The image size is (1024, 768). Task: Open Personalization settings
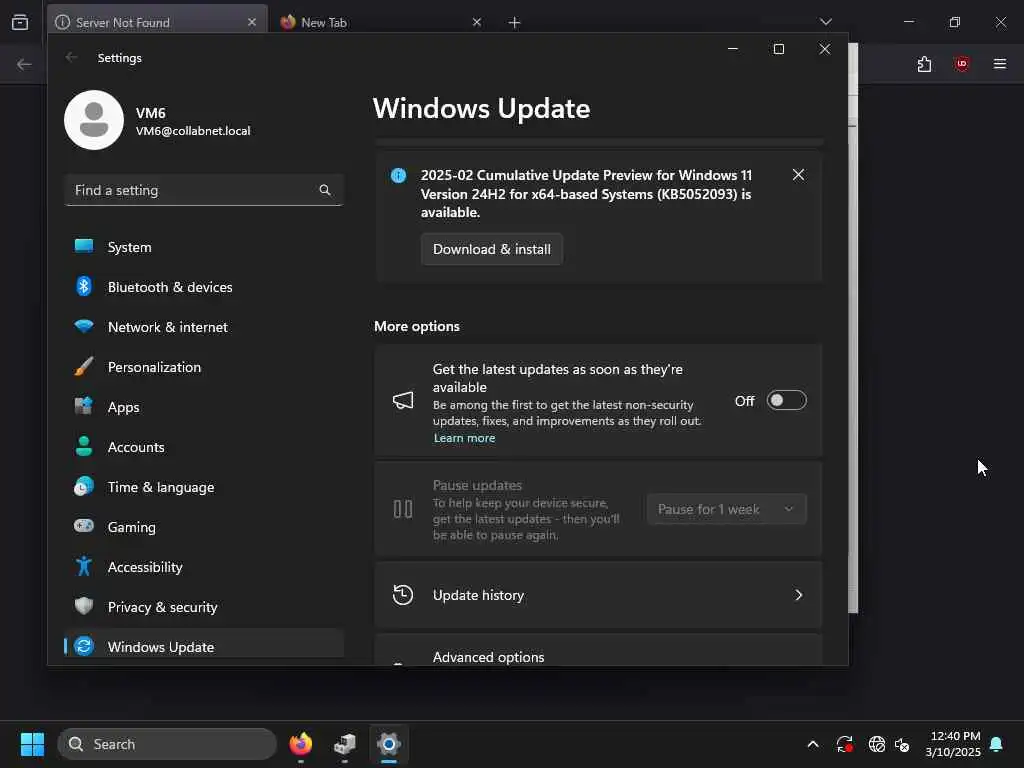click(204, 367)
